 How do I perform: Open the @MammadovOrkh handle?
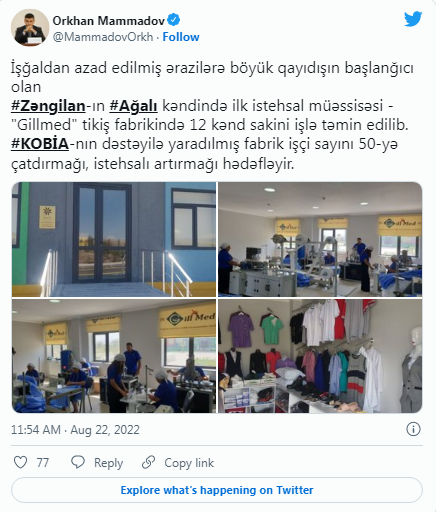pyautogui.click(x=103, y=37)
